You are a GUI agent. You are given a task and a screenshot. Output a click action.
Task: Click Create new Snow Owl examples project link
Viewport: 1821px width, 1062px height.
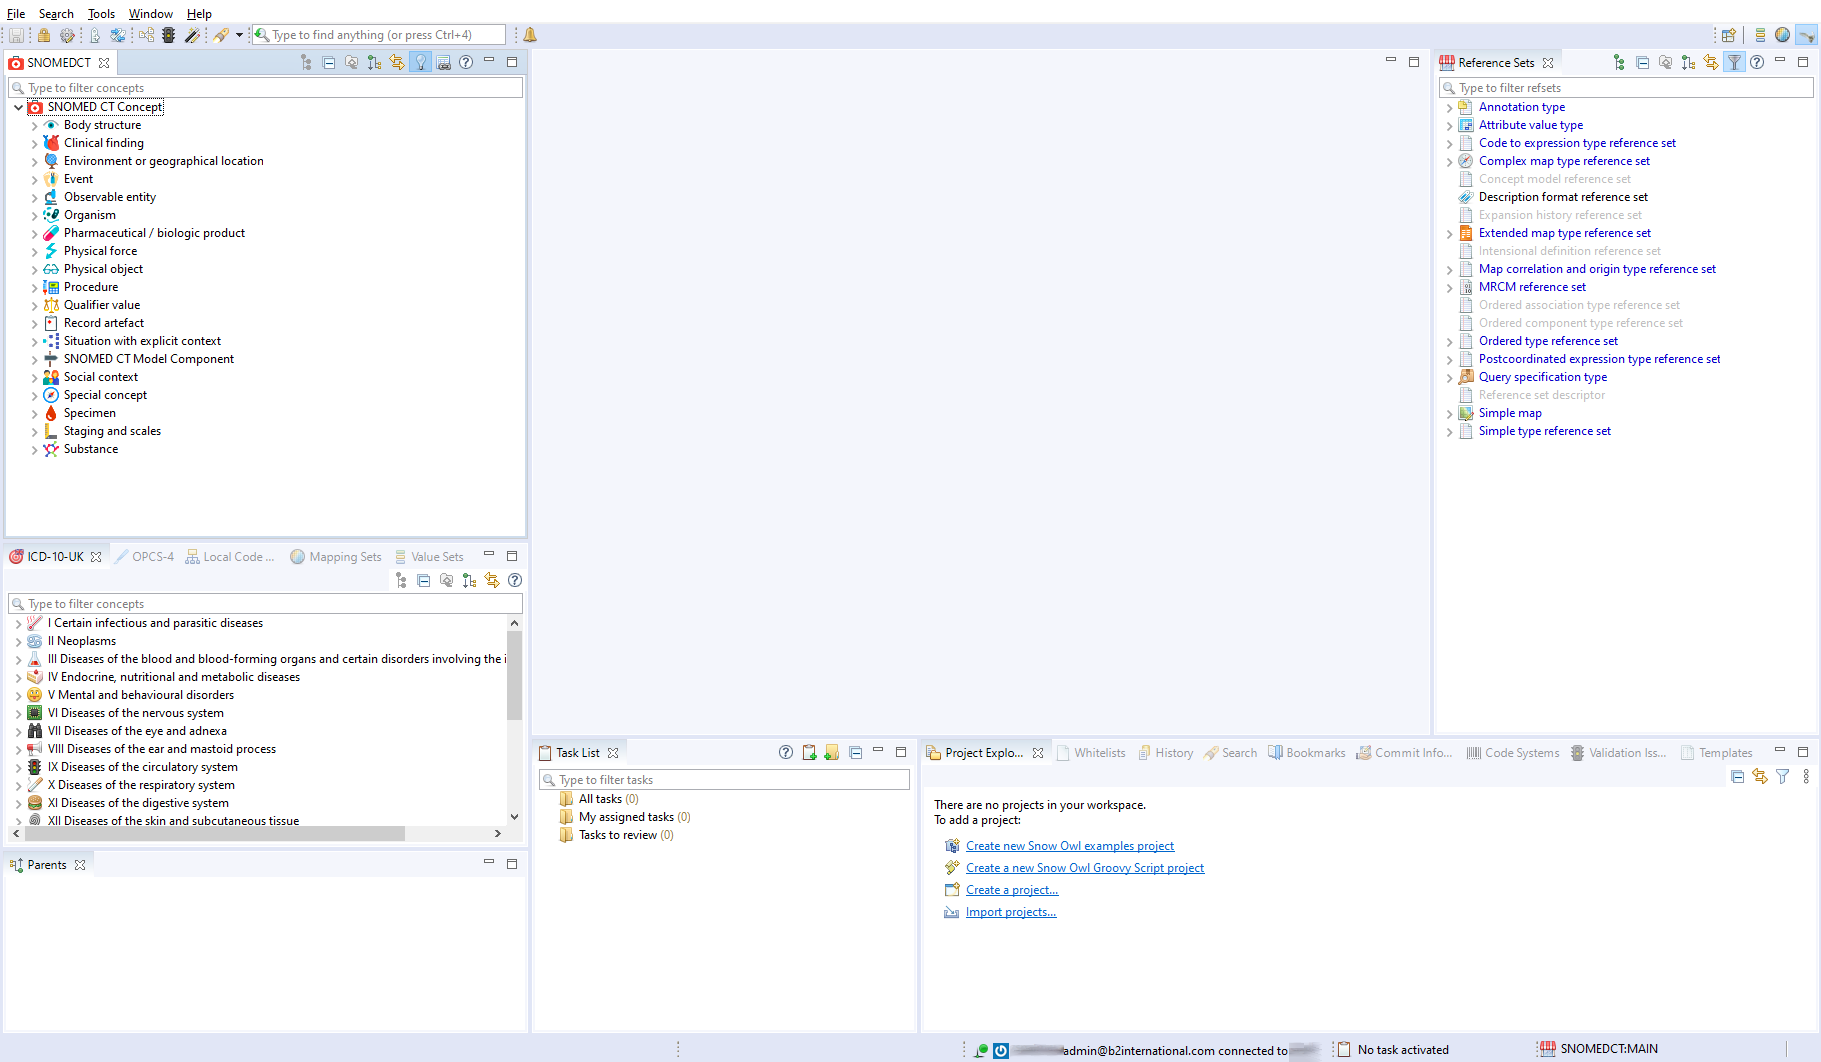coord(1069,846)
